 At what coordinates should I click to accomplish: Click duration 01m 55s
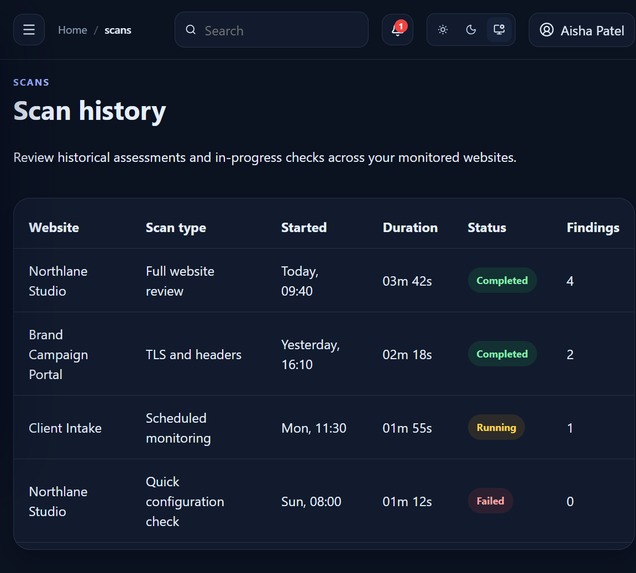coord(407,428)
